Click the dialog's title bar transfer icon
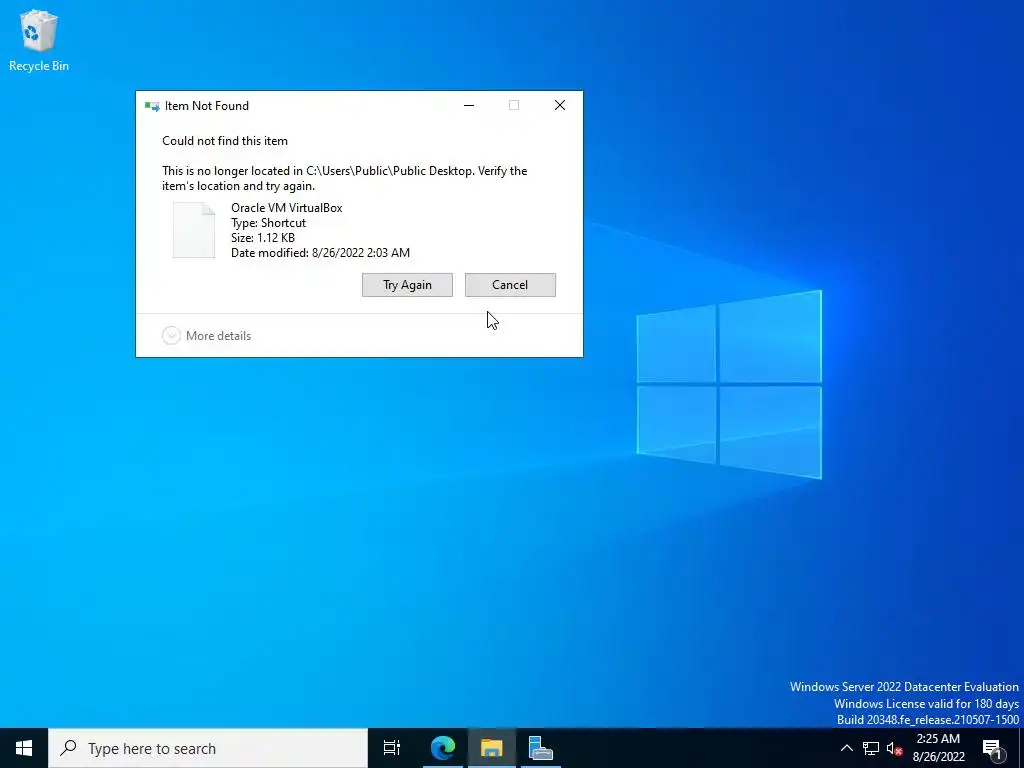 pyautogui.click(x=152, y=106)
